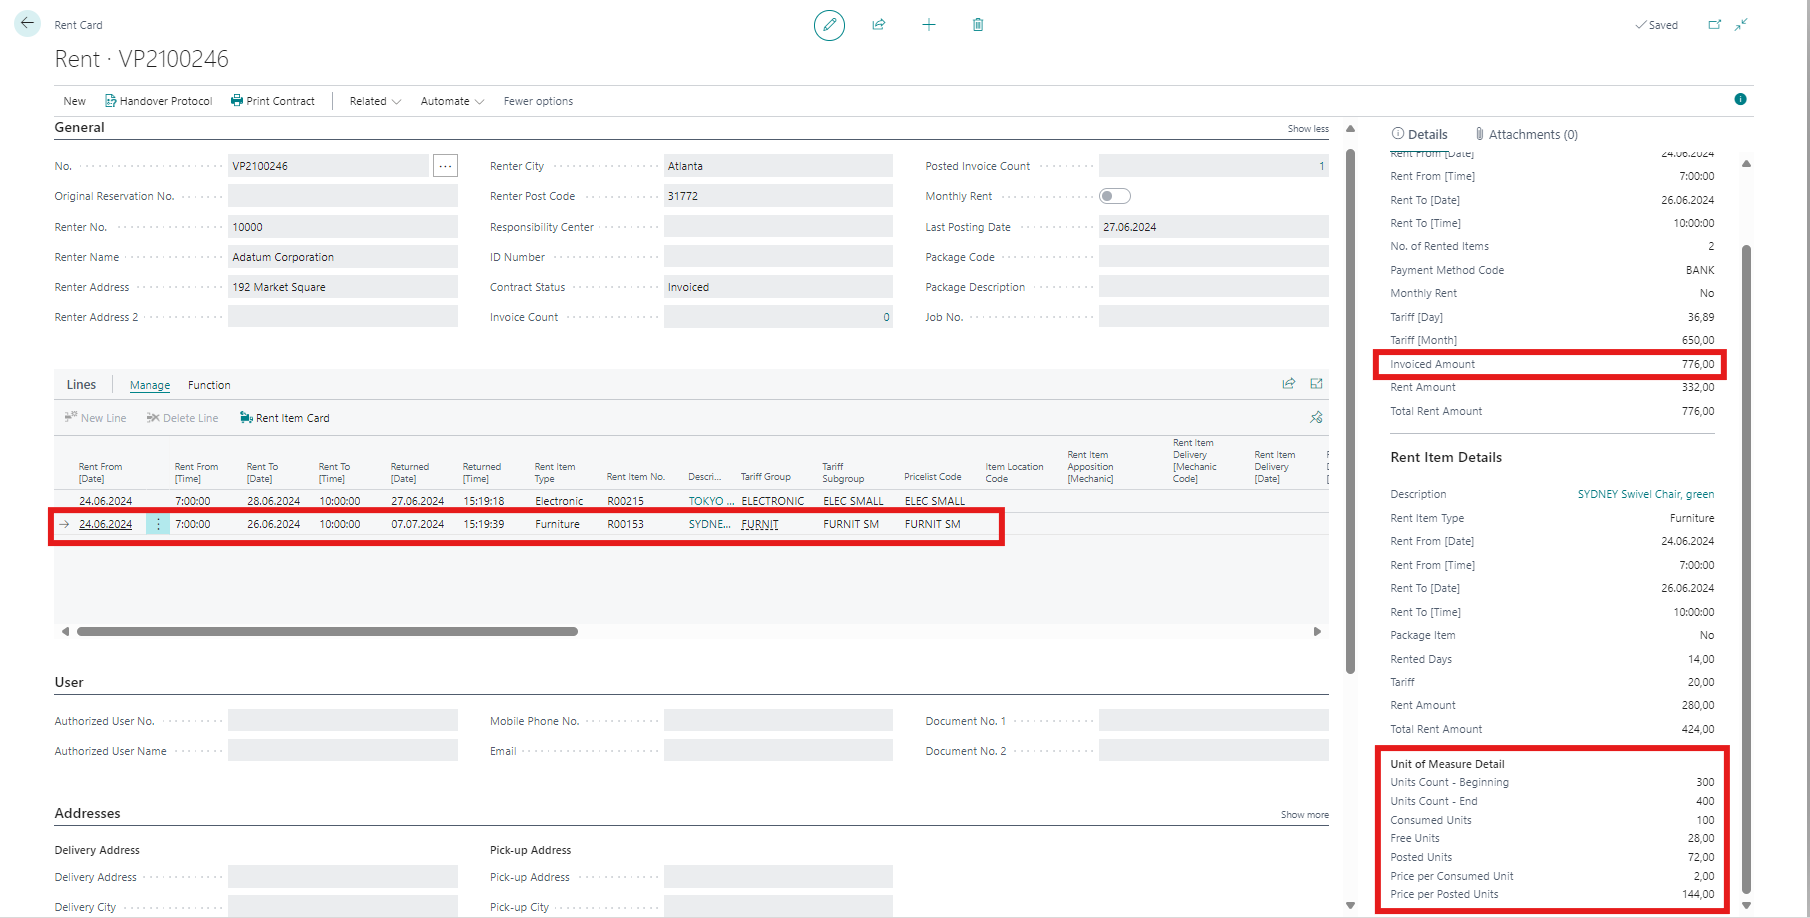Open the No. field lookup ellipsis

click(x=445, y=166)
